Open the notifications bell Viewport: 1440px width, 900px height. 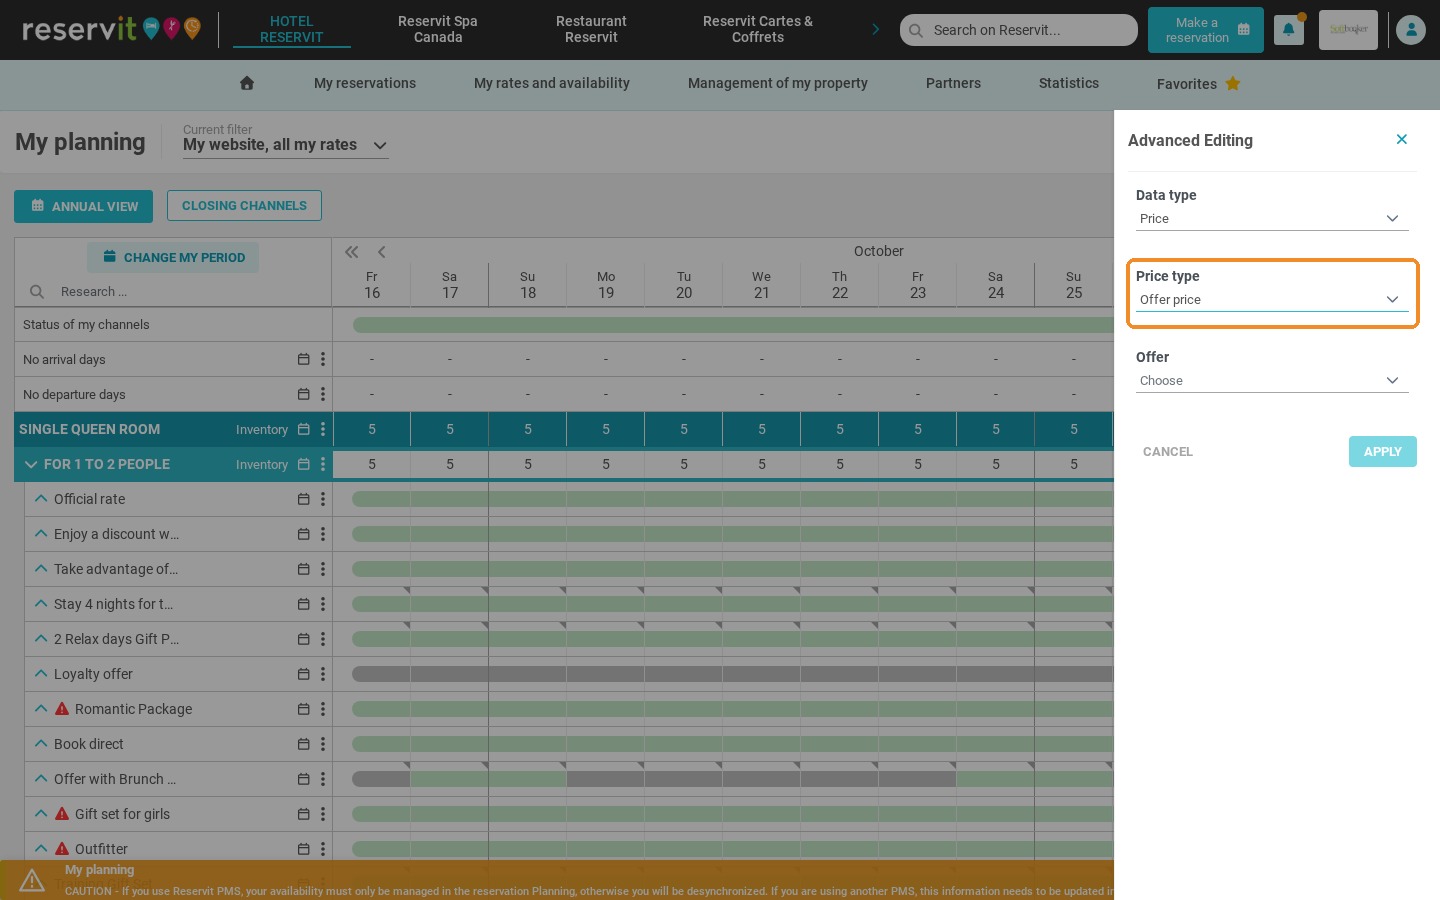(x=1288, y=30)
